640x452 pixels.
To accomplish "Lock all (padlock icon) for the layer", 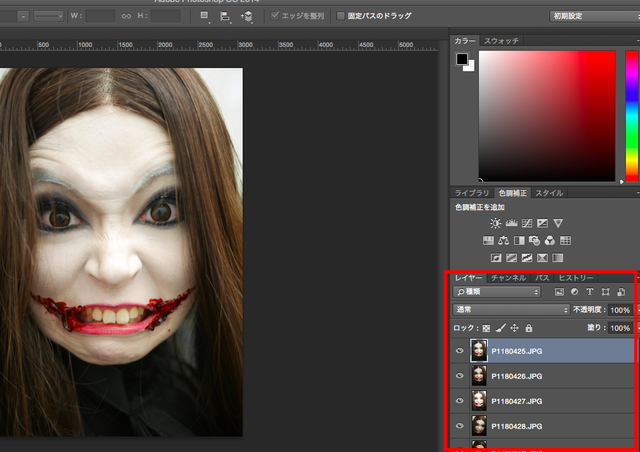I will tap(529, 327).
